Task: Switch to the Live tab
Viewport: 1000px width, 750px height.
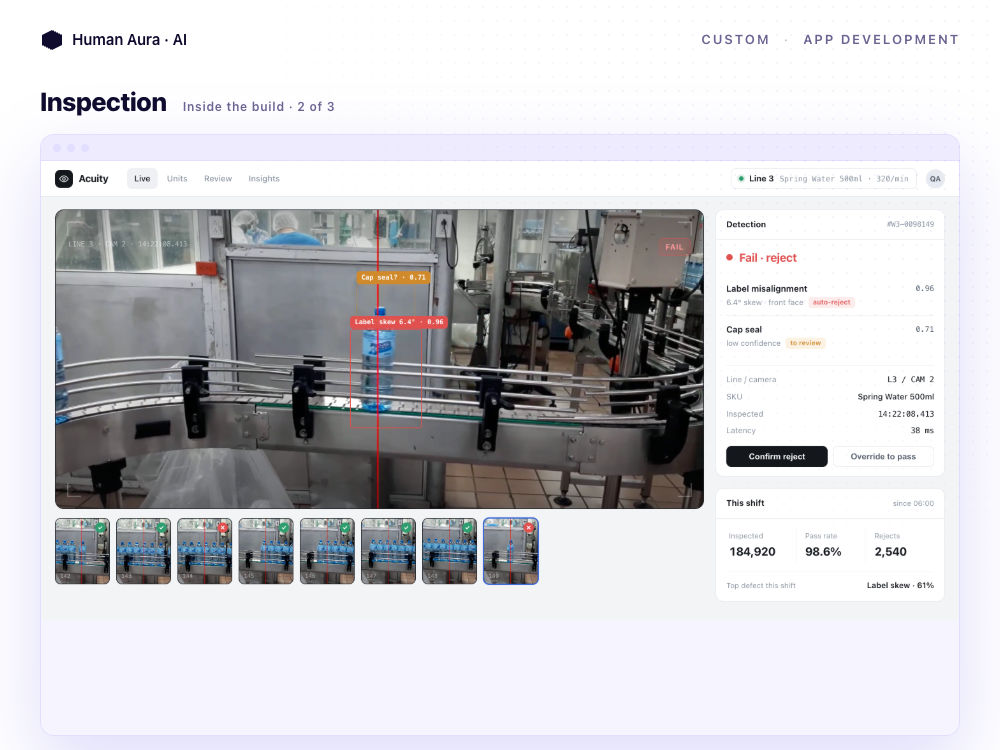Action: coord(142,179)
